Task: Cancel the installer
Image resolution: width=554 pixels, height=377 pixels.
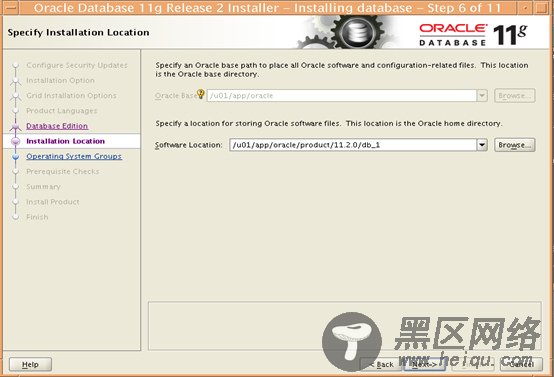Action: (521, 364)
